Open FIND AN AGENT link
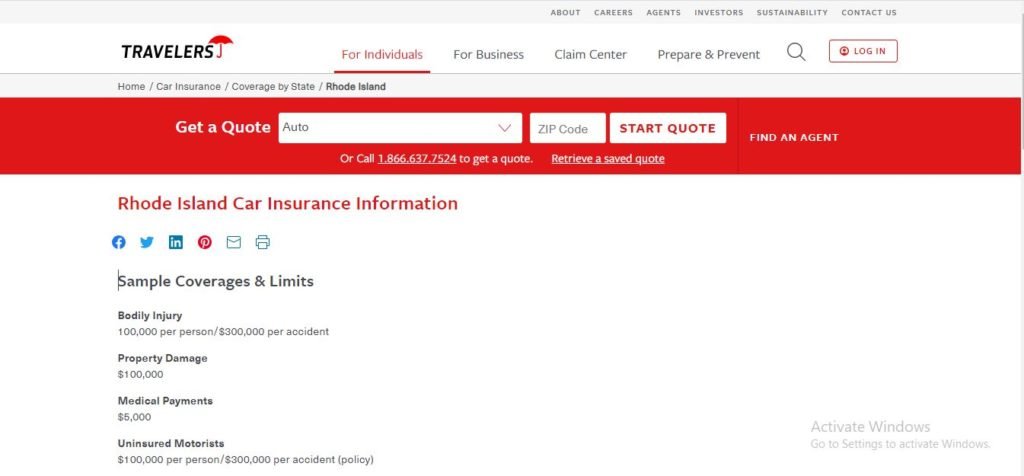The width and height of the screenshot is (1024, 476). [x=793, y=138]
